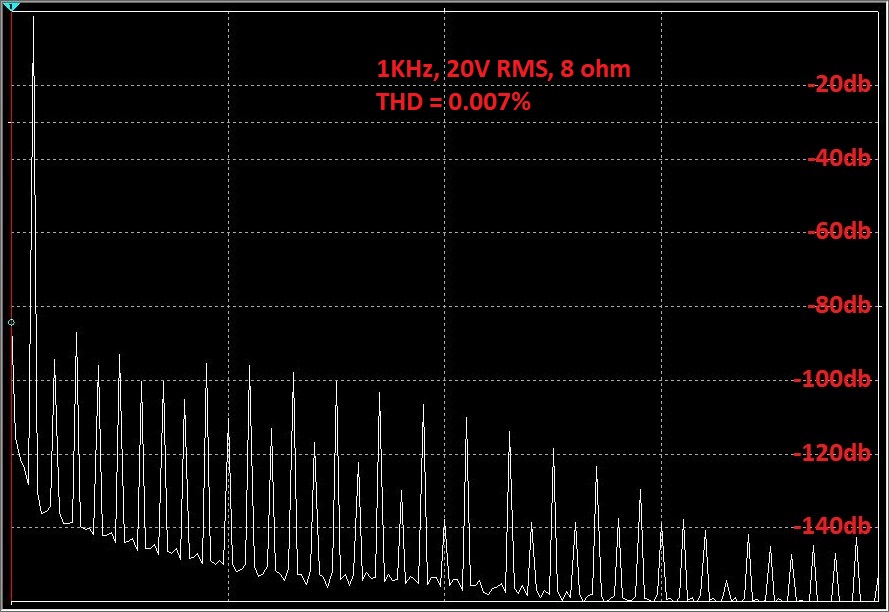Click the -40db scale label
The width and height of the screenshot is (889, 612).
pos(839,158)
